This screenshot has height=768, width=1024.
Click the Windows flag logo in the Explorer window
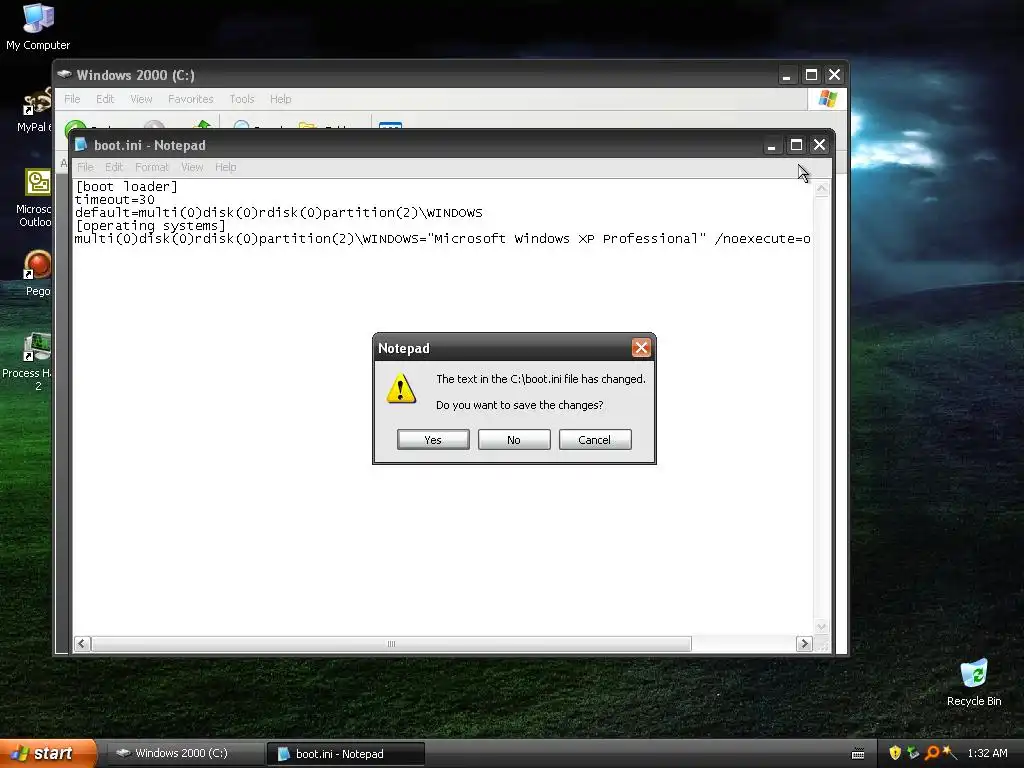(827, 99)
